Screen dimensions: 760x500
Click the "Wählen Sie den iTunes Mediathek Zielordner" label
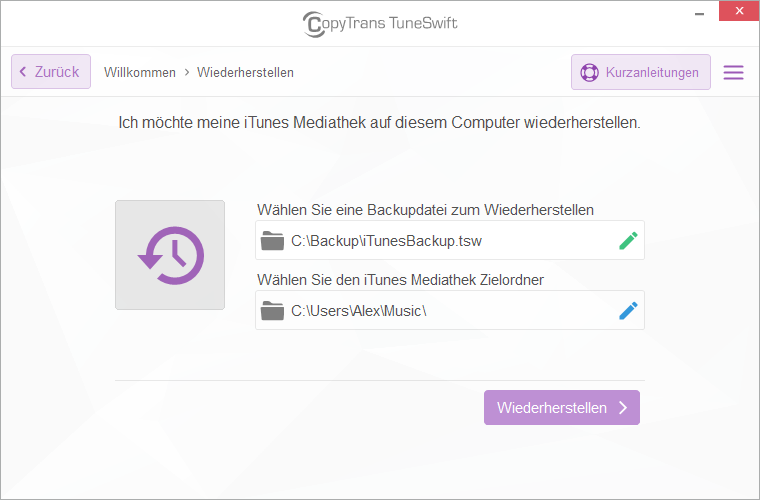pos(400,280)
